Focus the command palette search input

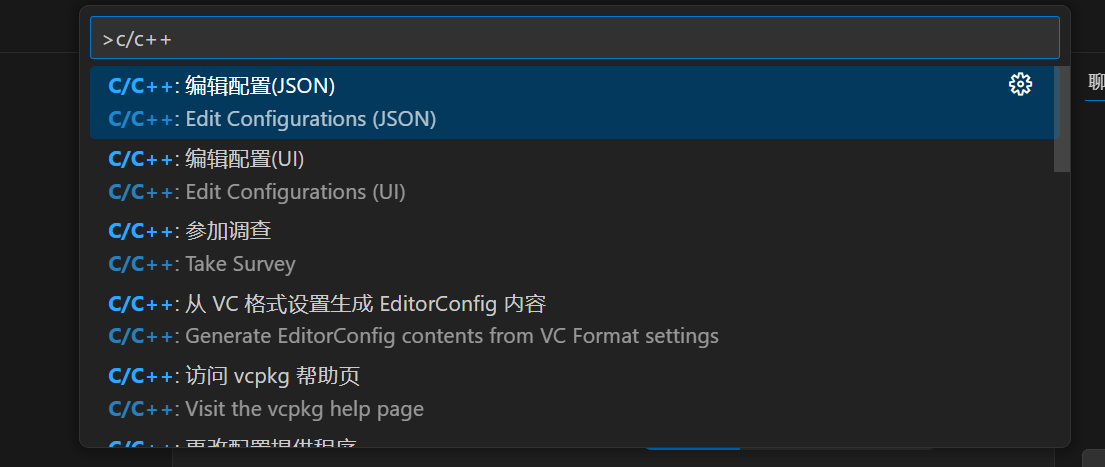click(600, 38)
